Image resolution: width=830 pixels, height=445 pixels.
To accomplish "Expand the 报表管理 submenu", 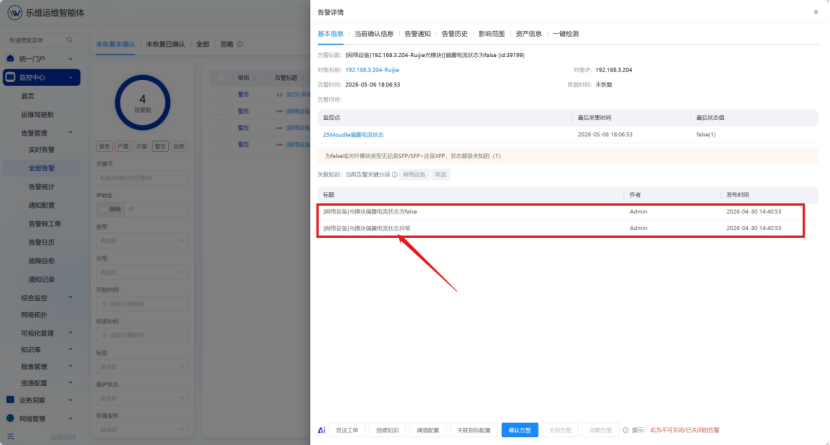I will 70,366.
